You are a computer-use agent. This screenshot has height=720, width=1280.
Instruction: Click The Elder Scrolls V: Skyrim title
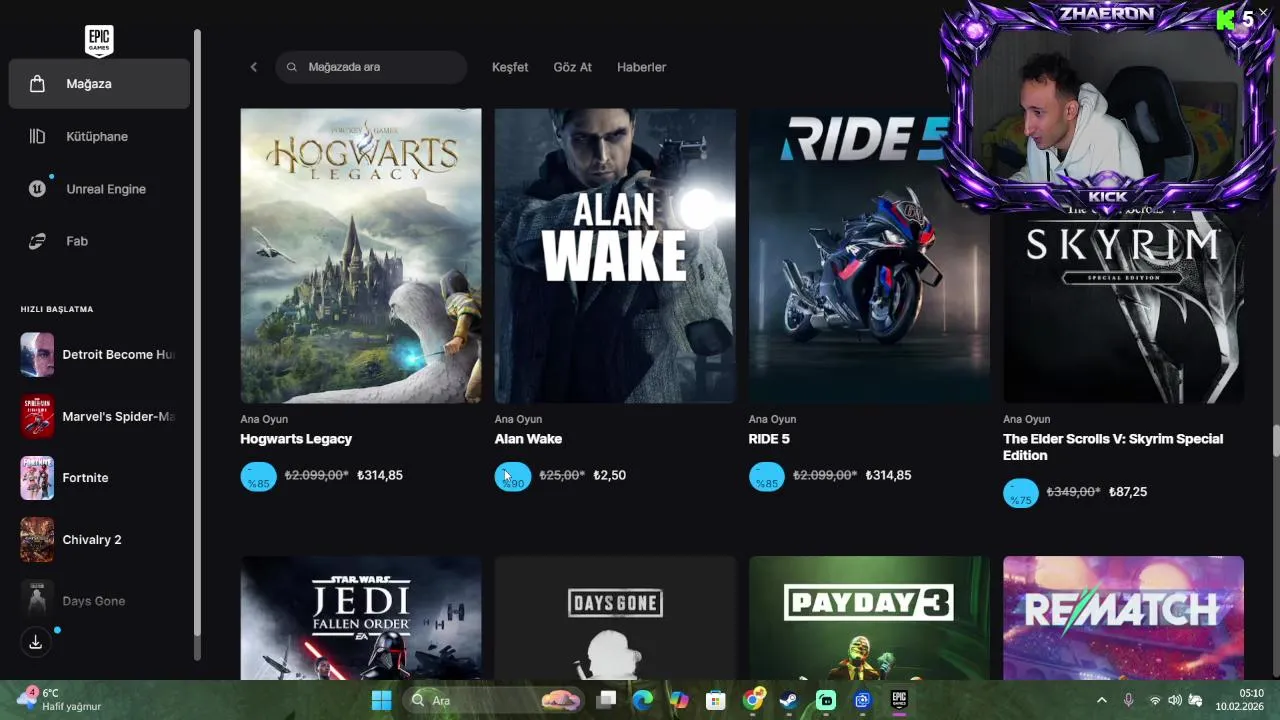tap(1113, 447)
